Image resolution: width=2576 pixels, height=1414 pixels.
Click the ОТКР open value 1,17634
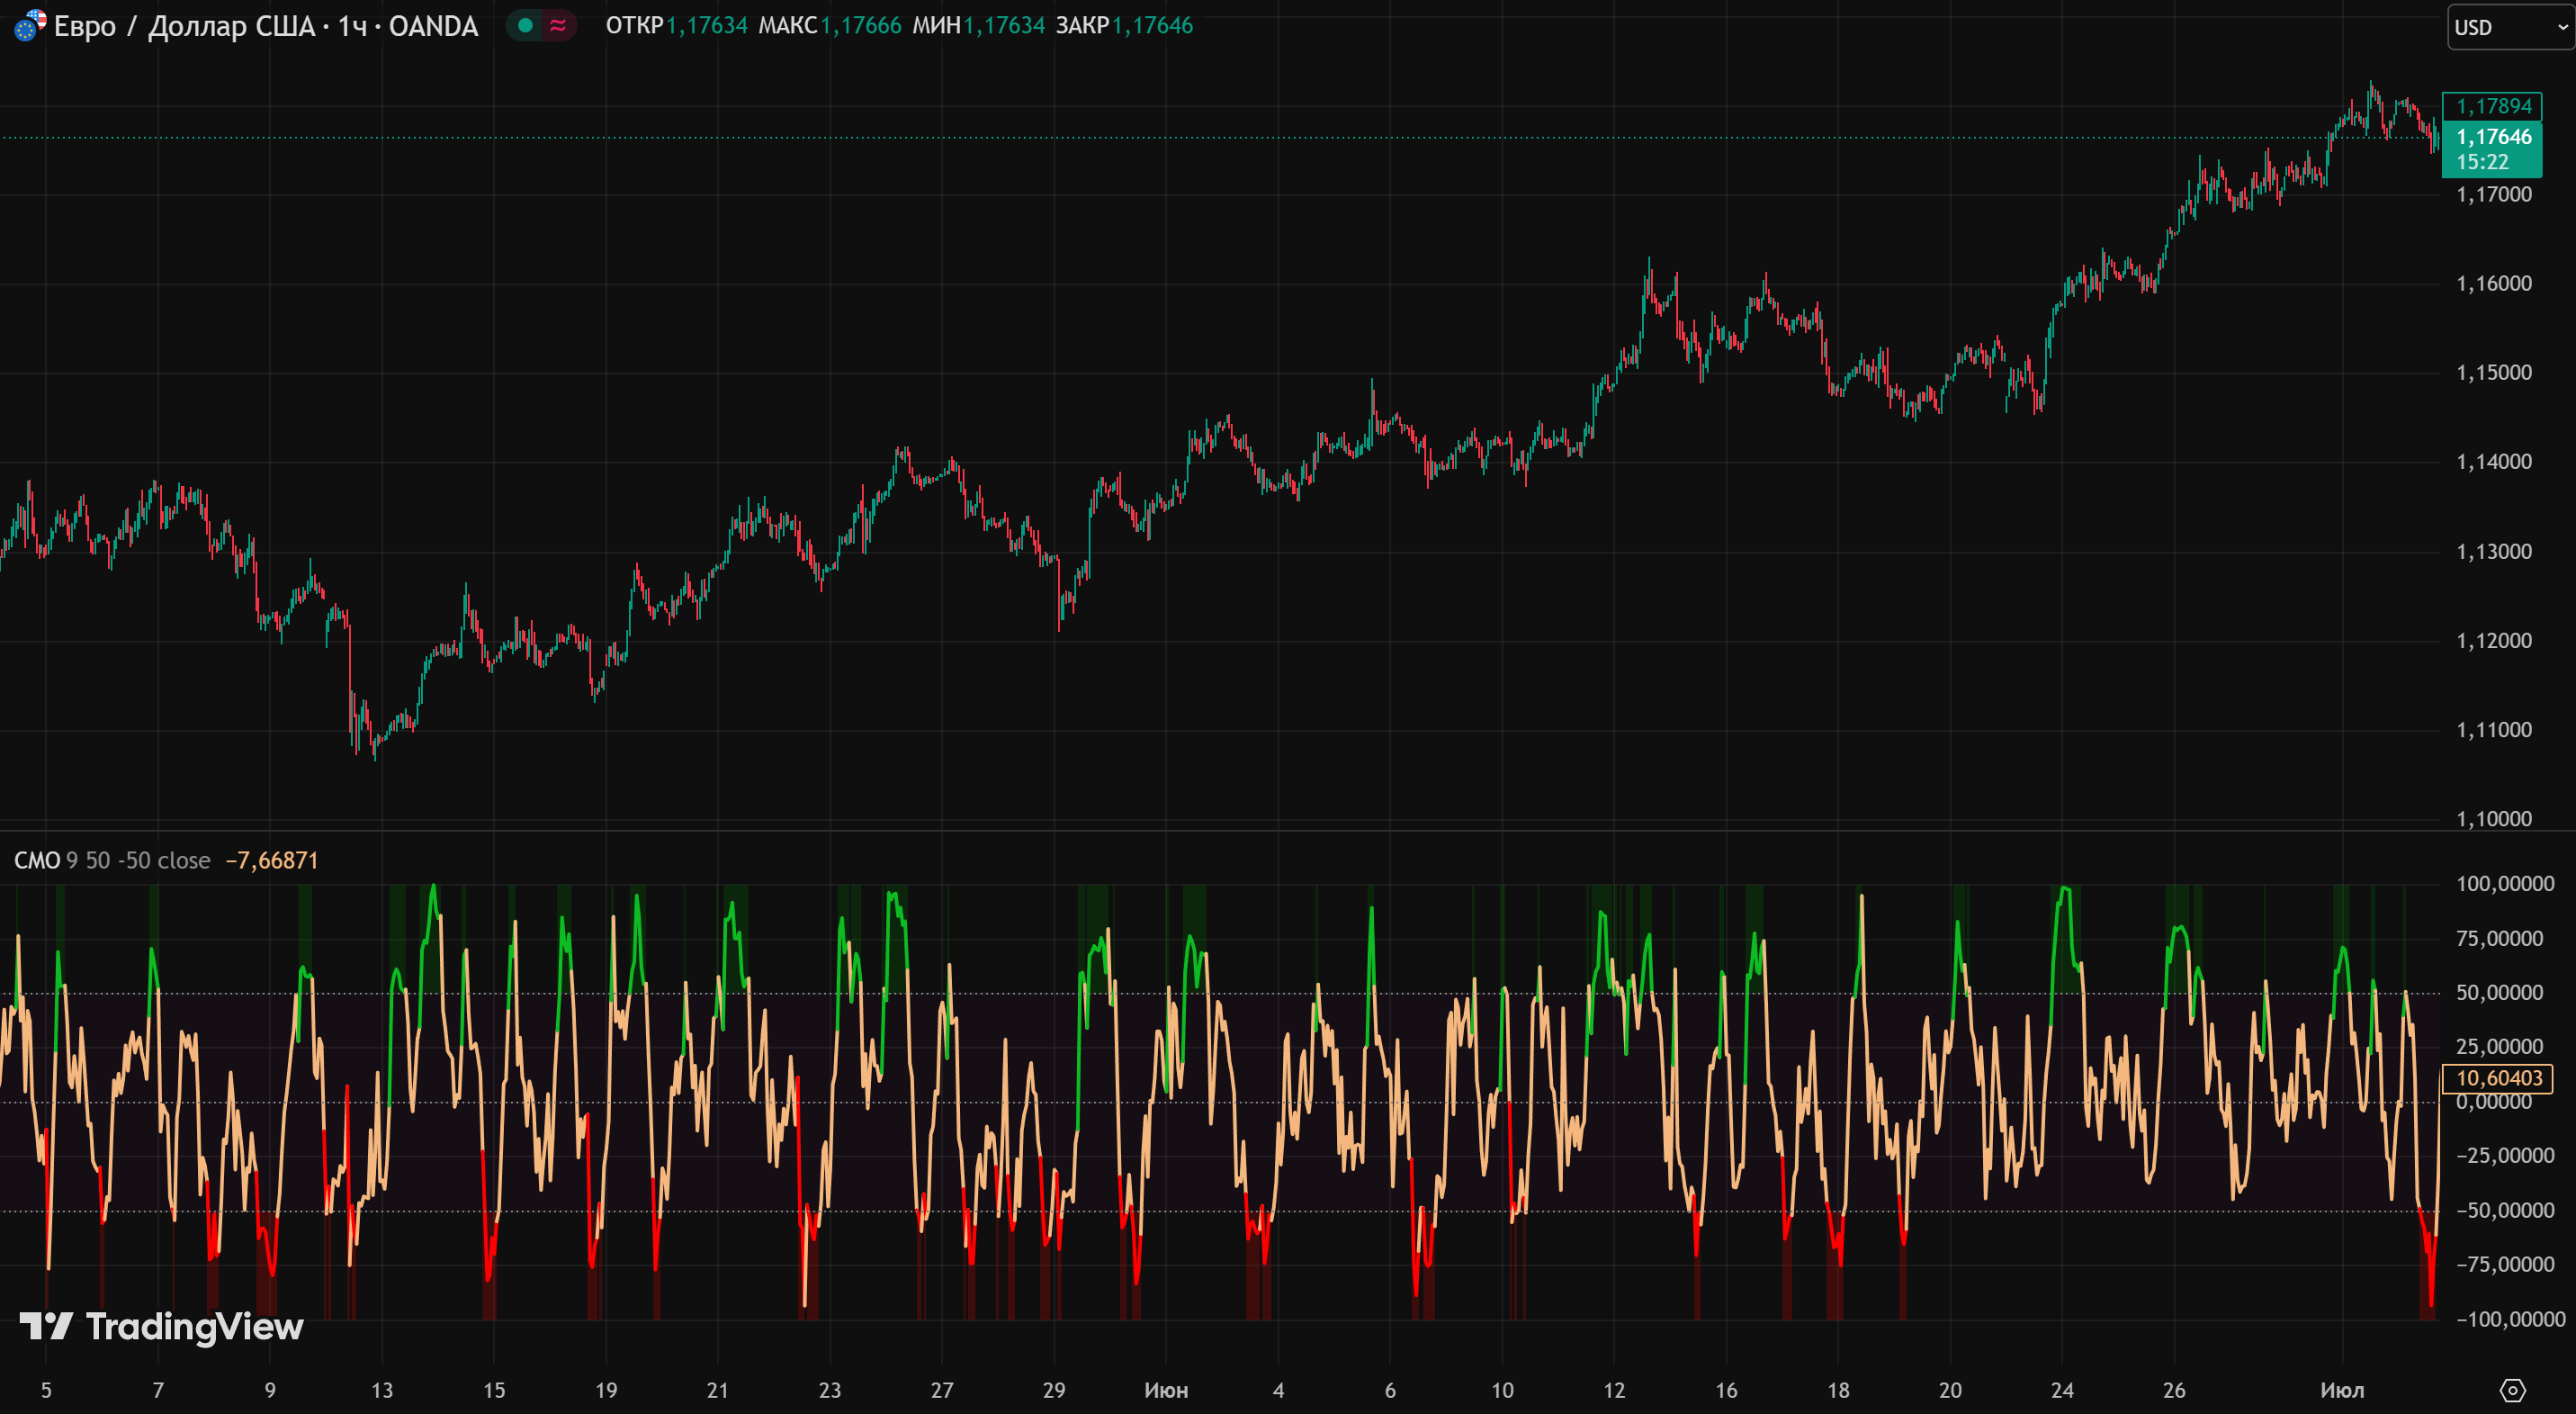[707, 26]
